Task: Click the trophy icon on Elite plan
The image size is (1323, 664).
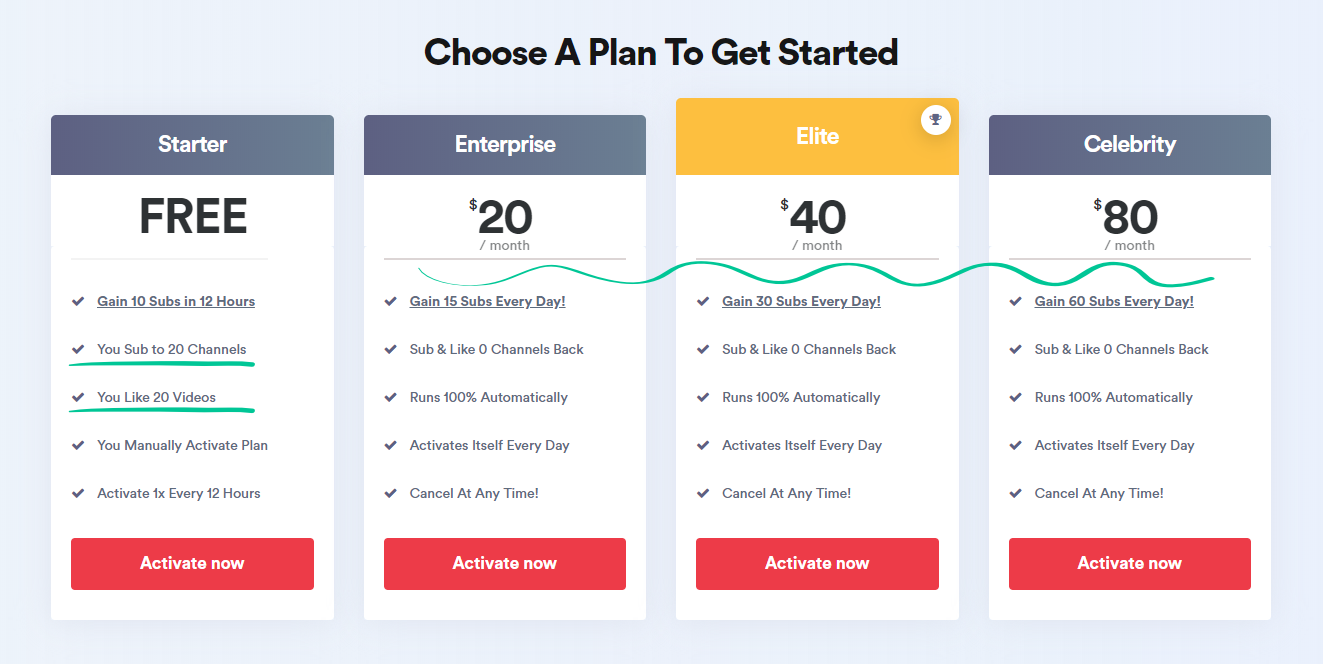Action: coord(935,120)
